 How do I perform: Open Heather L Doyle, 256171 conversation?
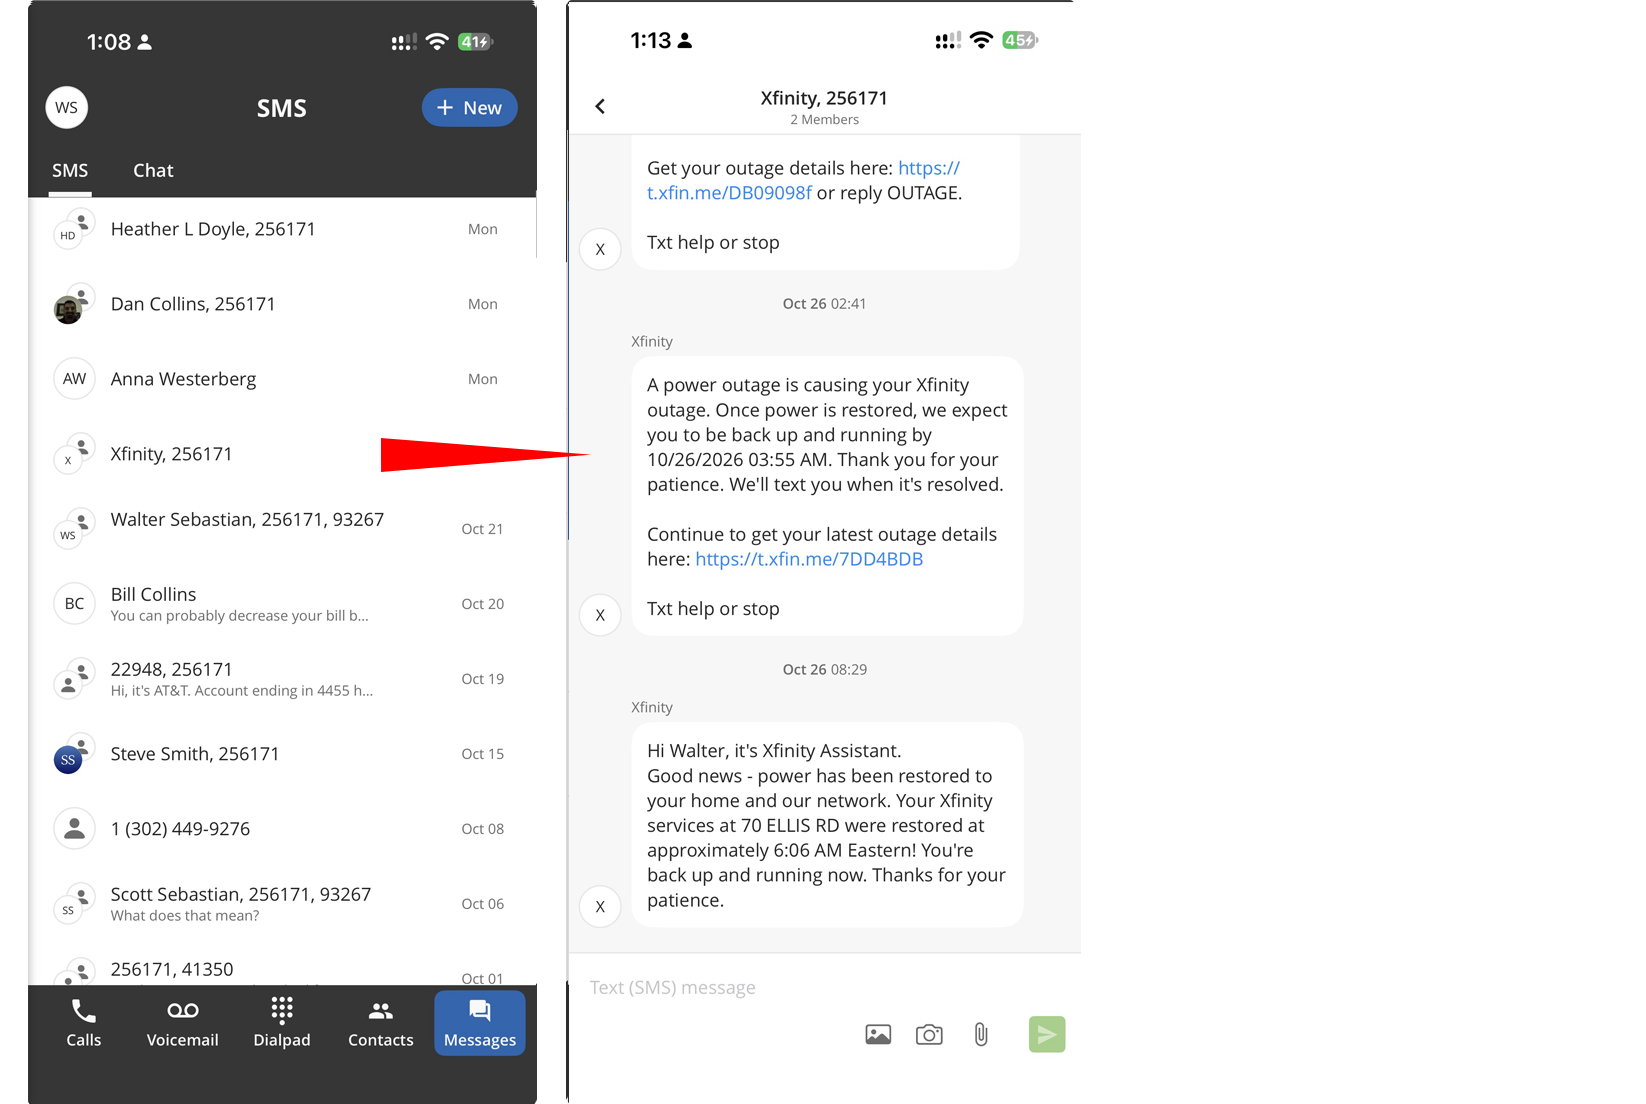282,229
